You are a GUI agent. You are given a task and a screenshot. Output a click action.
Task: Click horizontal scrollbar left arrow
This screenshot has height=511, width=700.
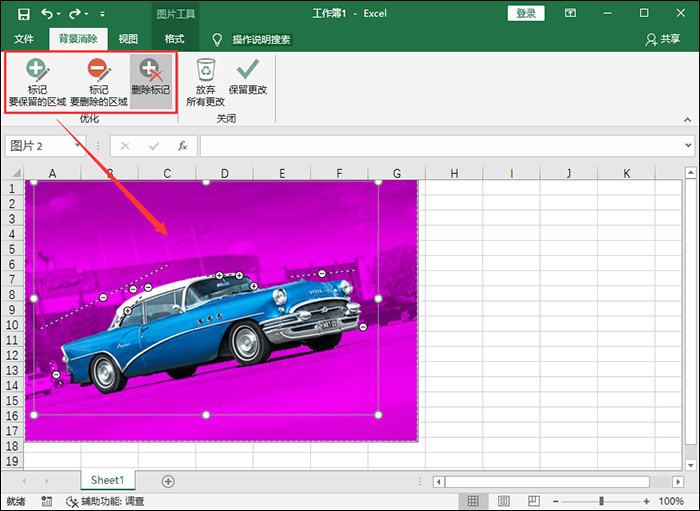coord(439,482)
